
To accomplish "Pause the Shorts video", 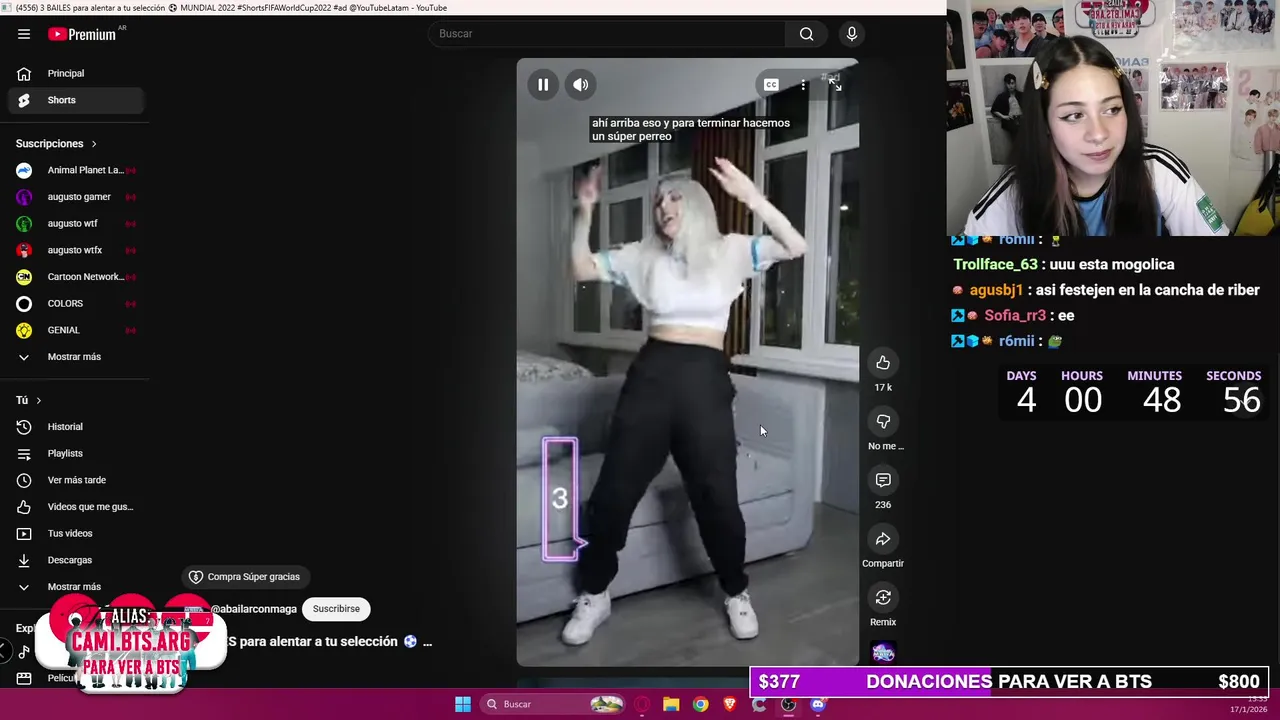I will pos(543,85).
